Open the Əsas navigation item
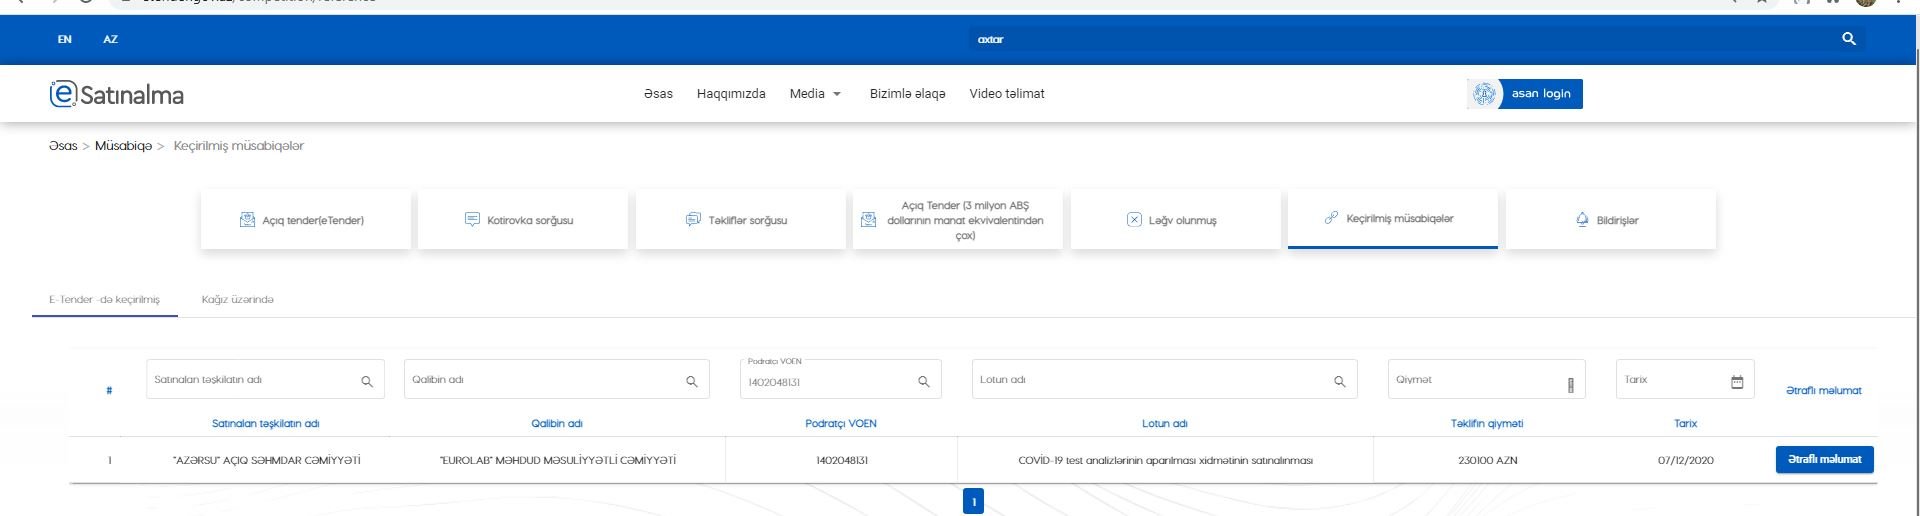1920x516 pixels. 658,94
